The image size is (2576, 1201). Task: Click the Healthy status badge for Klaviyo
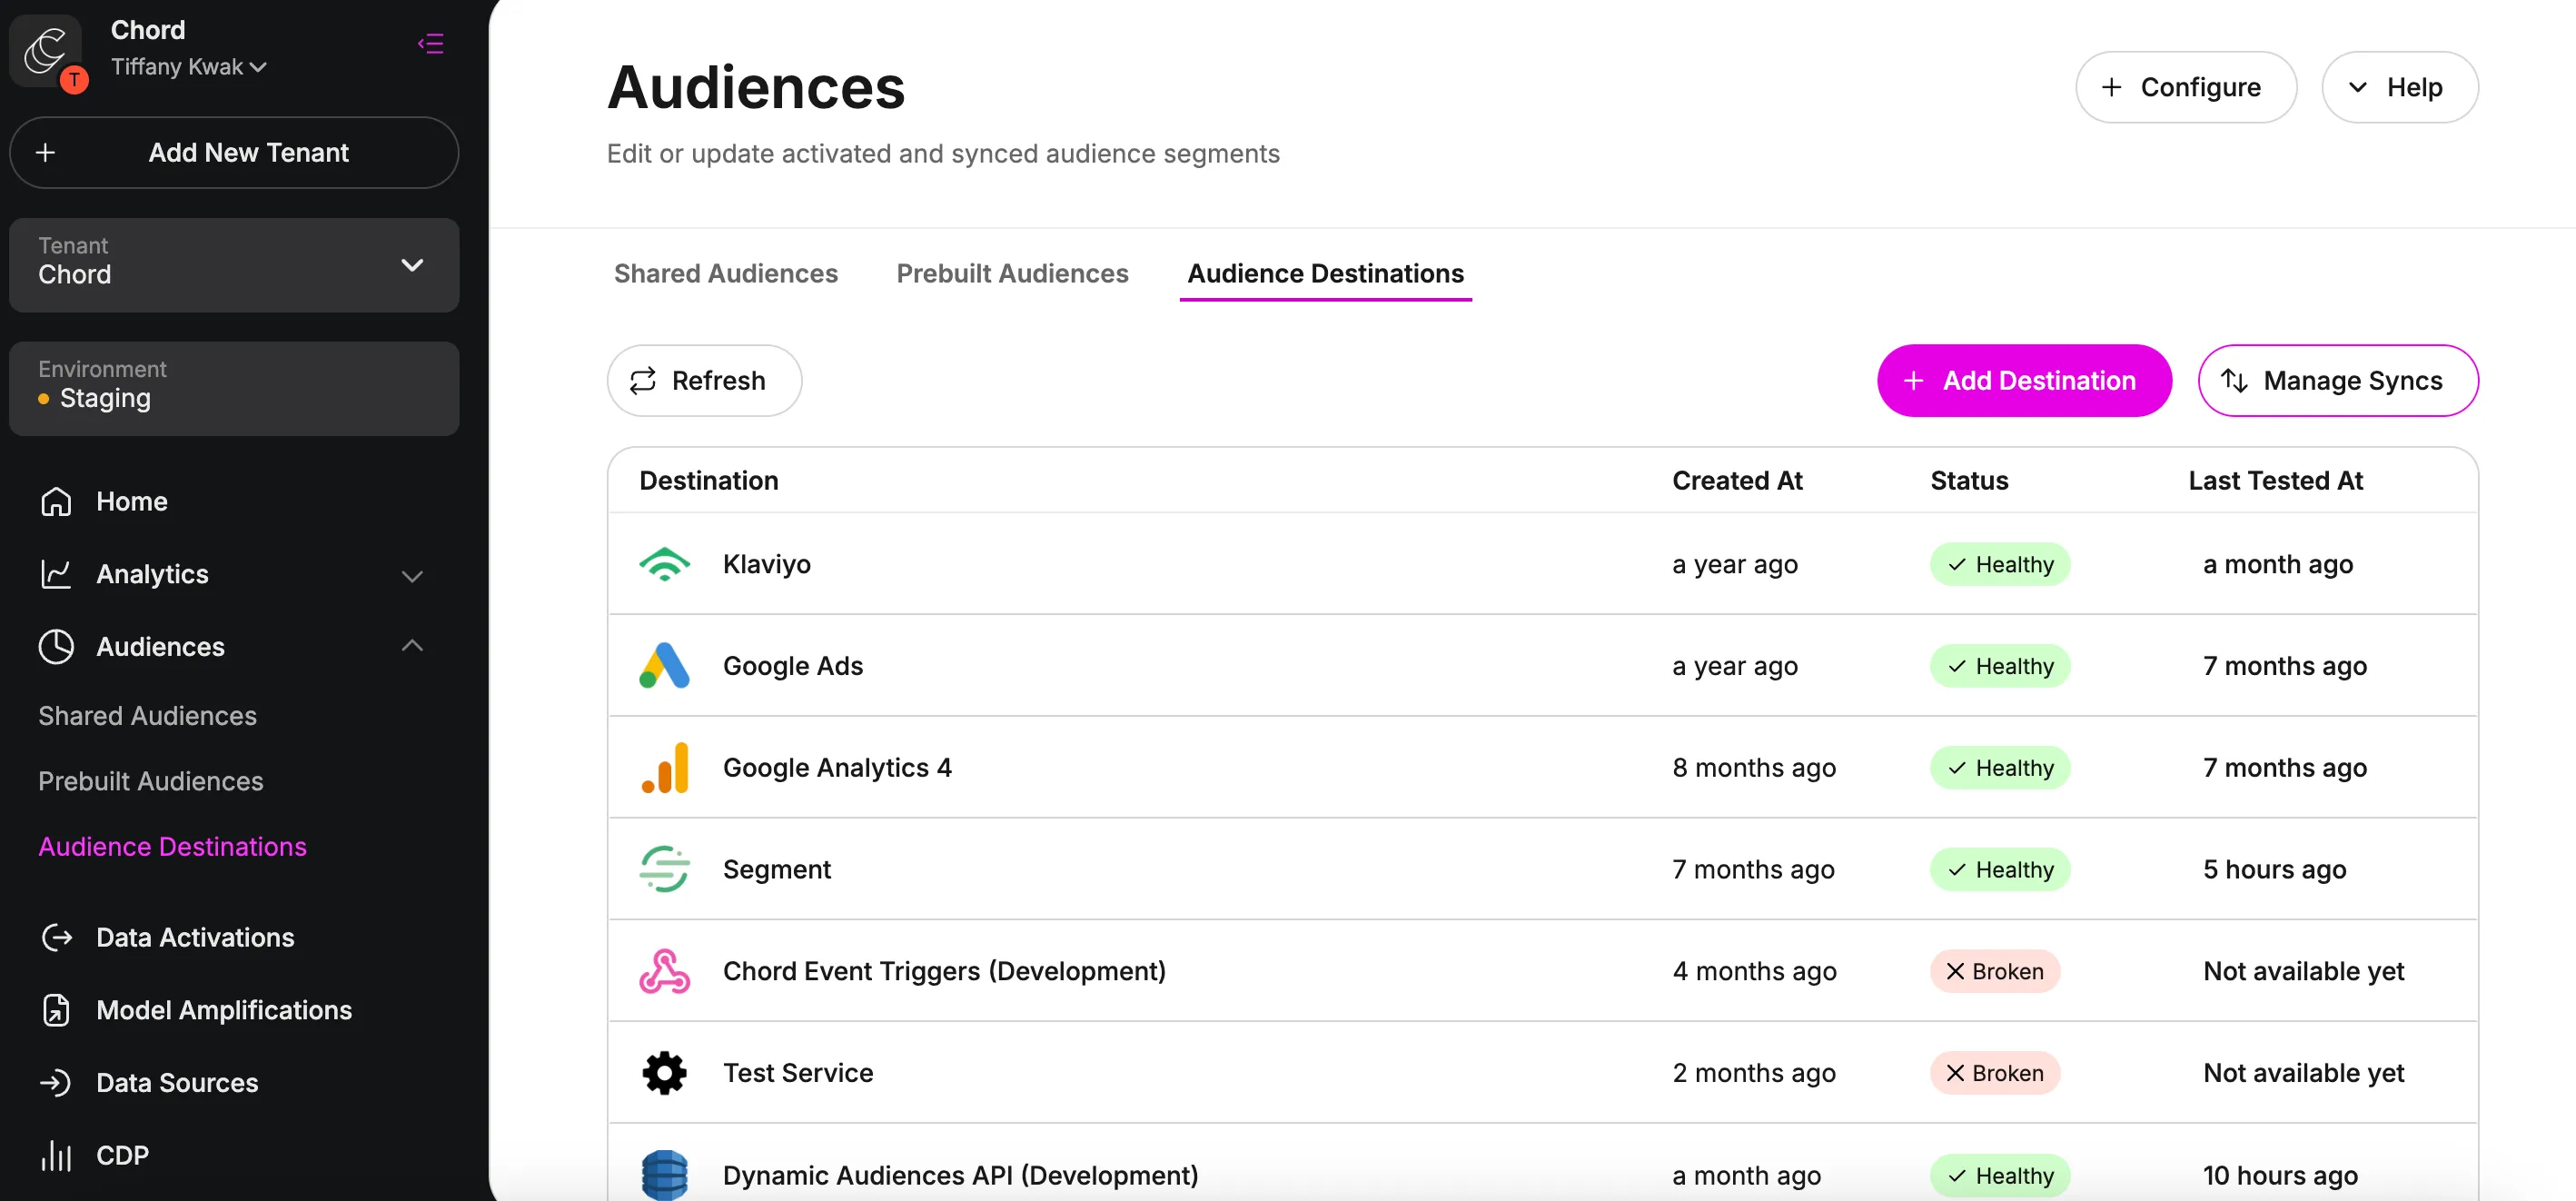coord(1999,564)
